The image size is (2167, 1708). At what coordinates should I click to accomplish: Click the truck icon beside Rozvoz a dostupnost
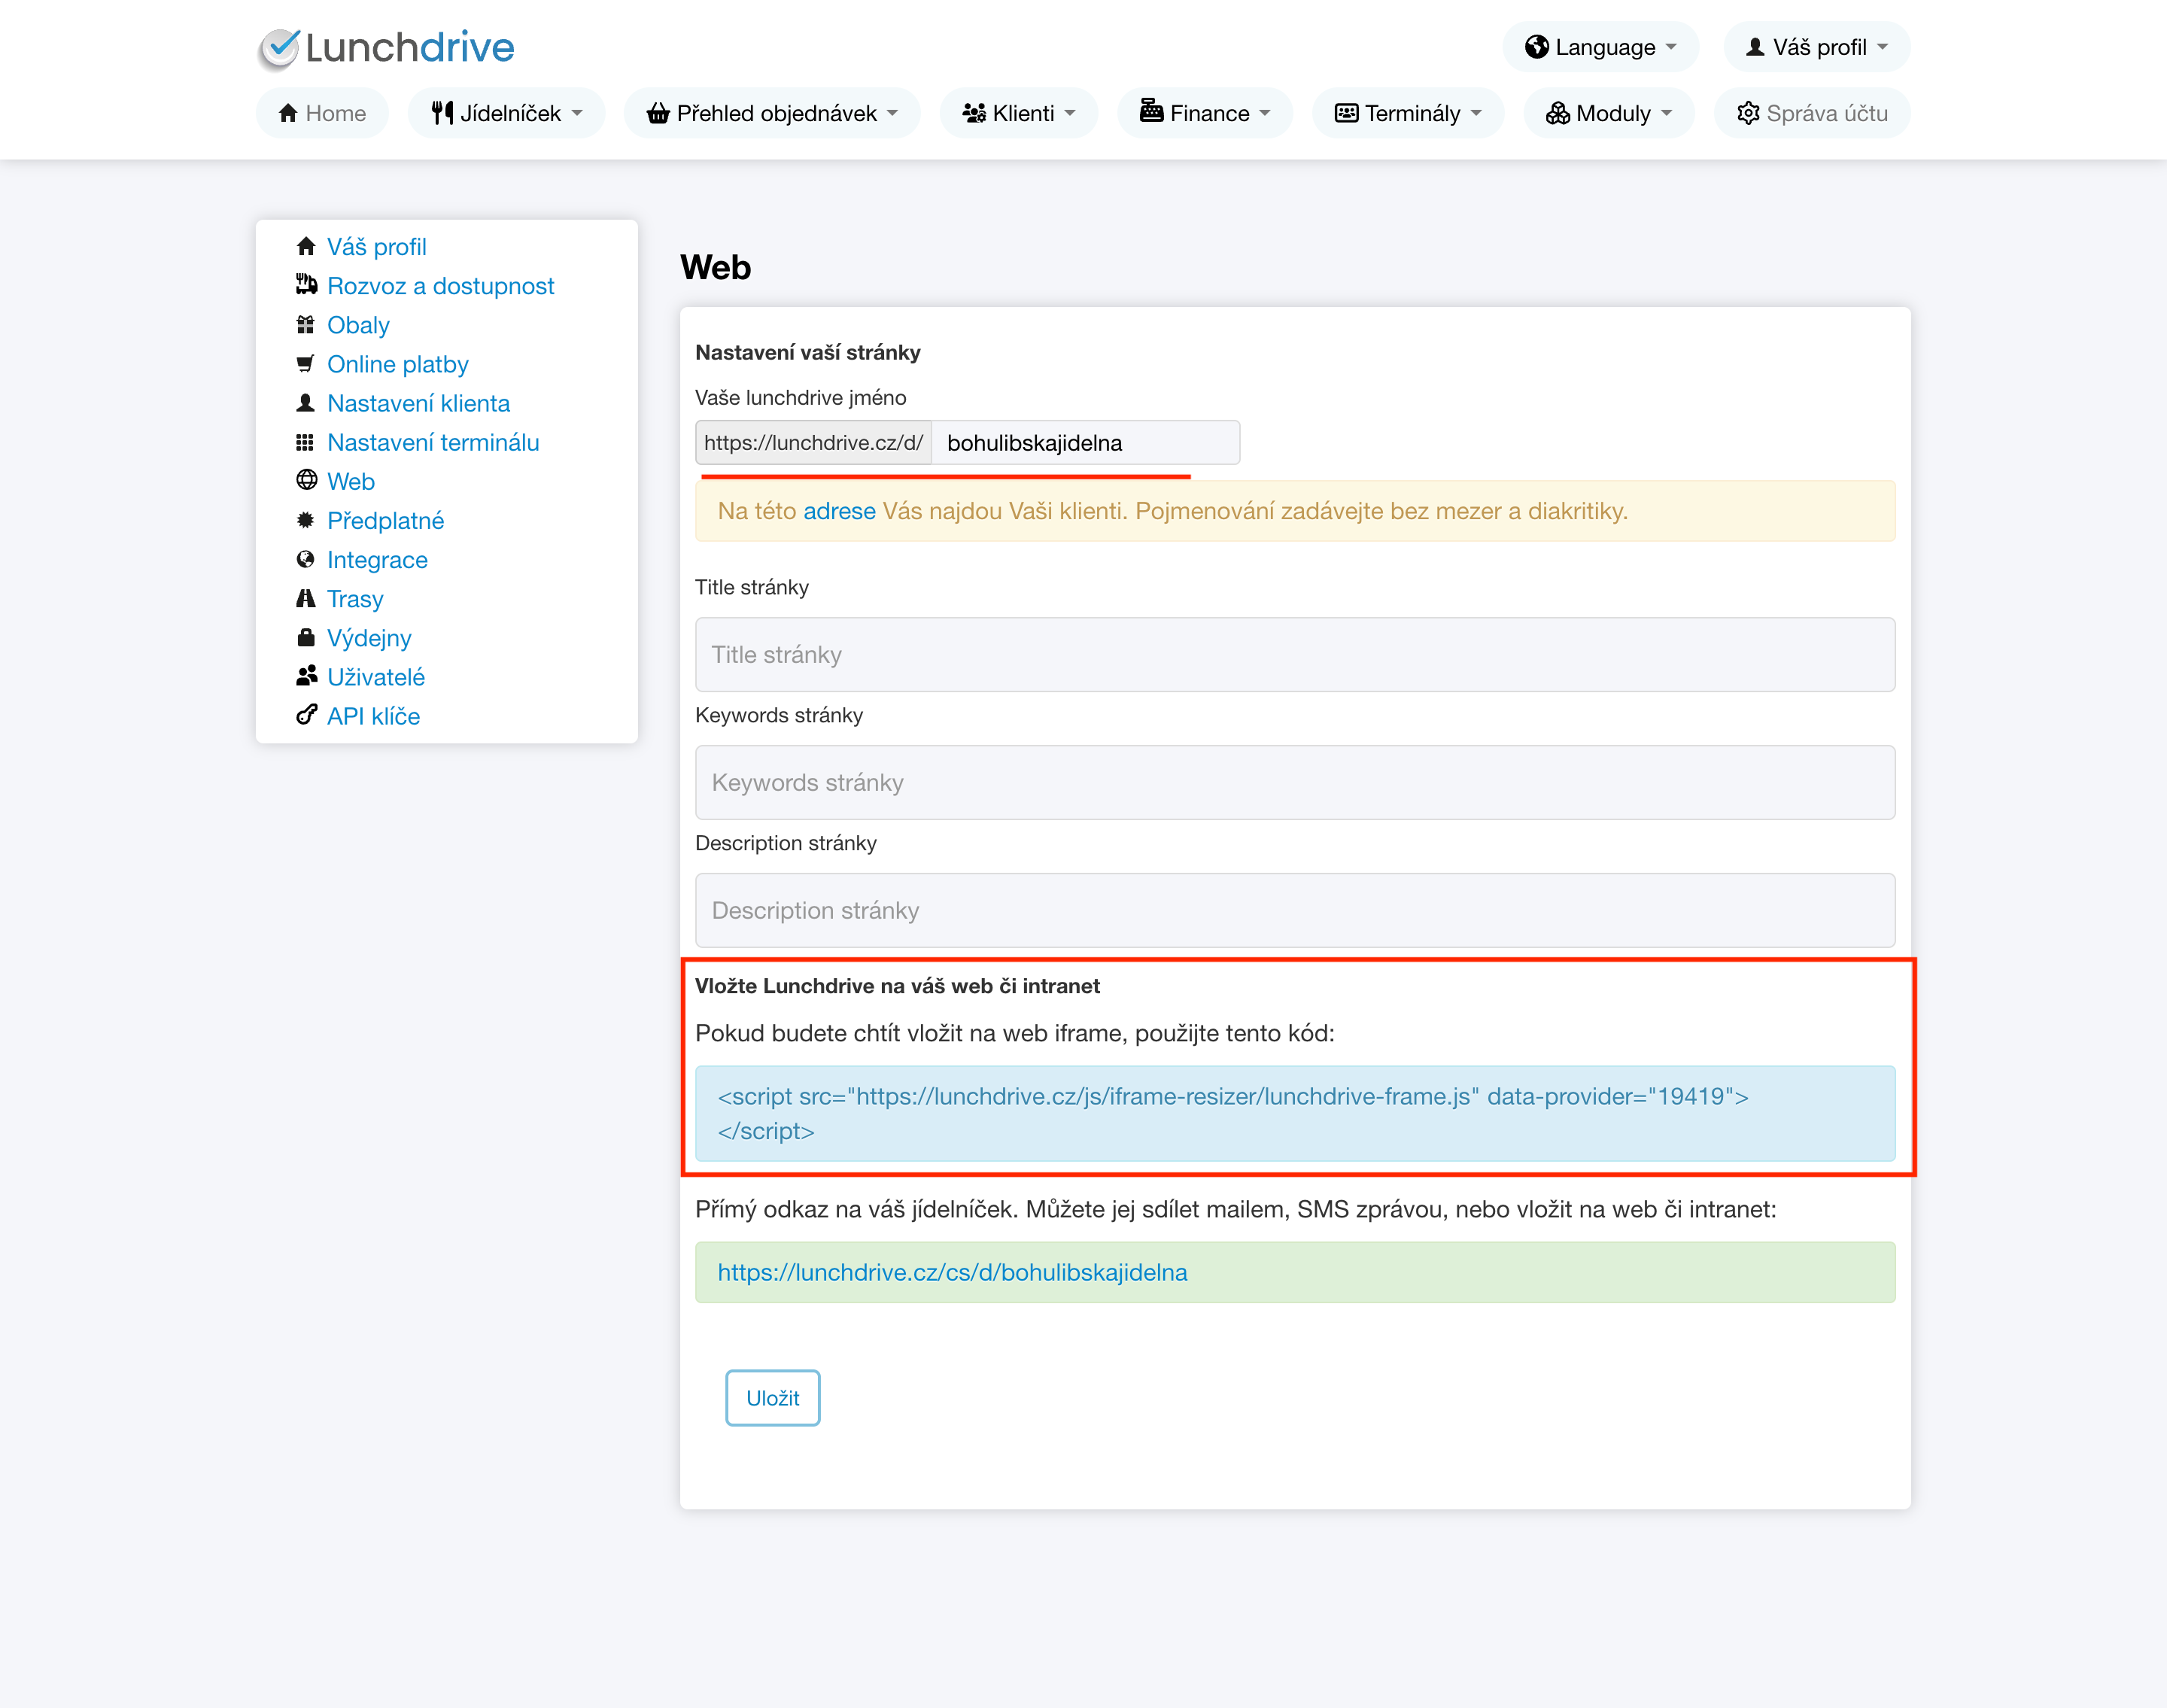point(306,285)
